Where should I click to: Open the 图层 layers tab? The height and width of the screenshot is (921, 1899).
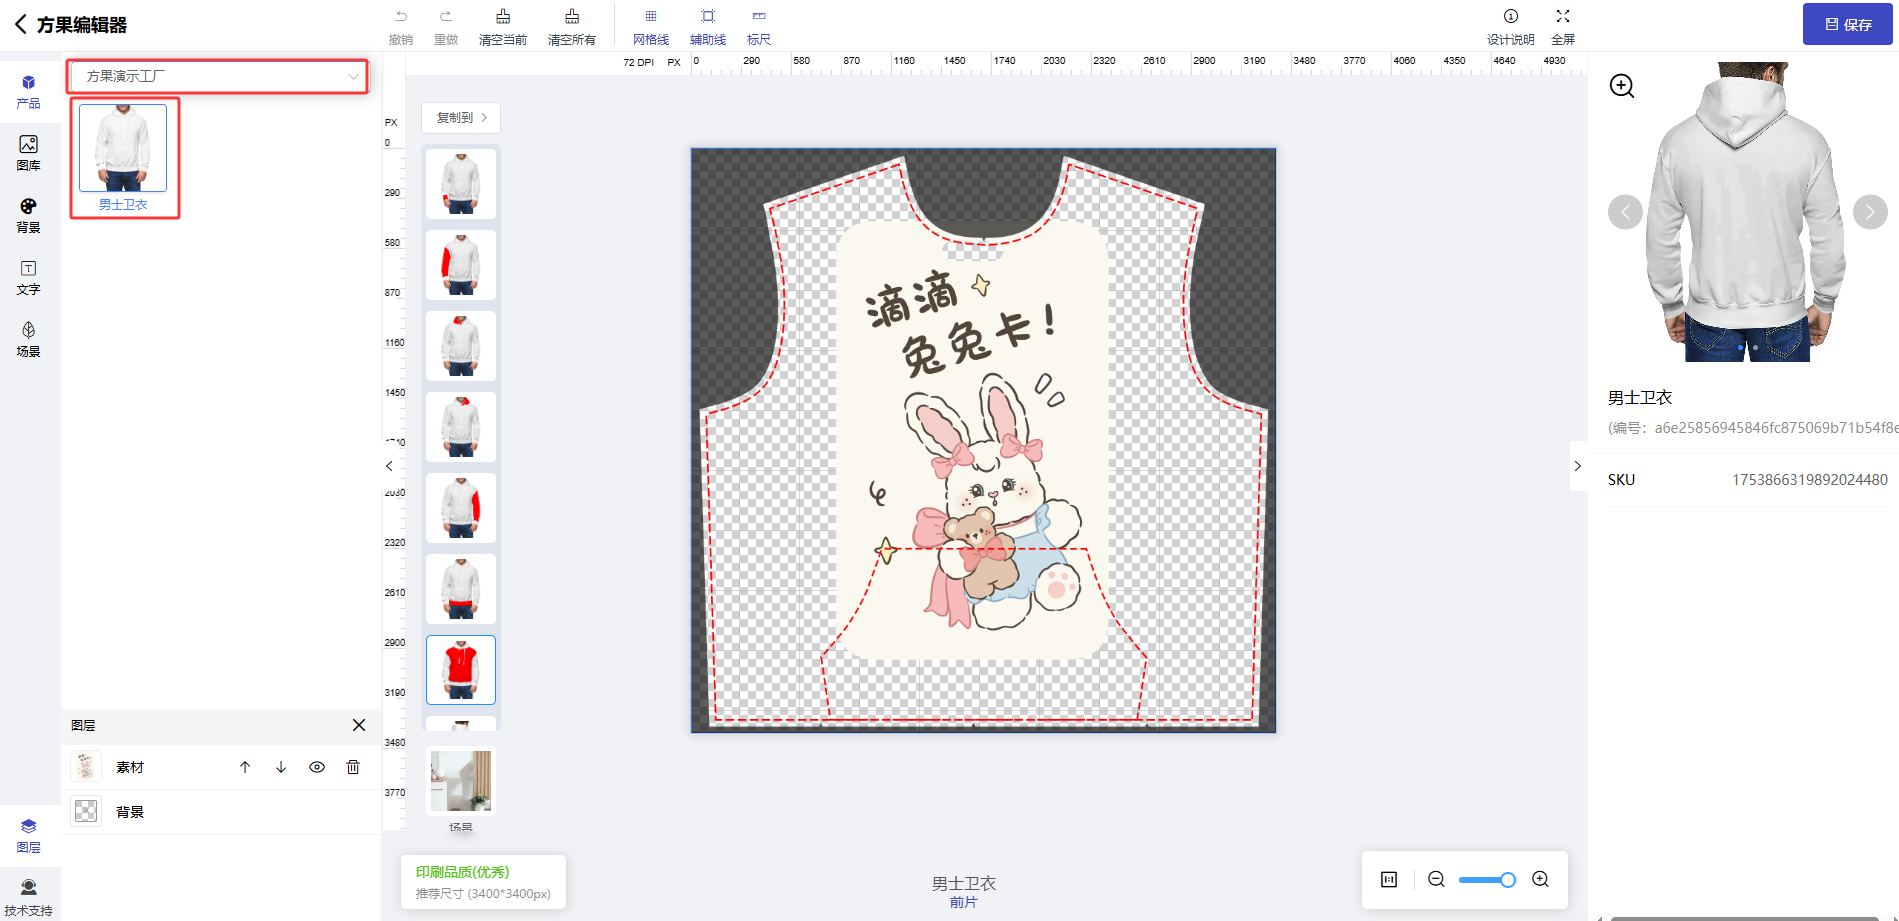28,836
